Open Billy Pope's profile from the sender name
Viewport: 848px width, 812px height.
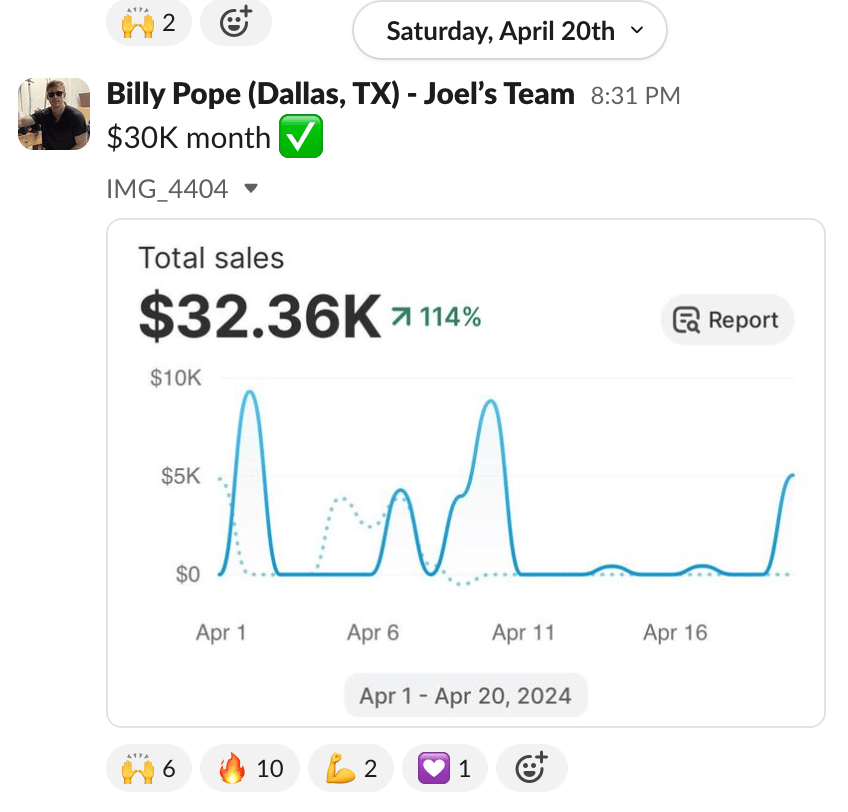pyautogui.click(x=340, y=95)
